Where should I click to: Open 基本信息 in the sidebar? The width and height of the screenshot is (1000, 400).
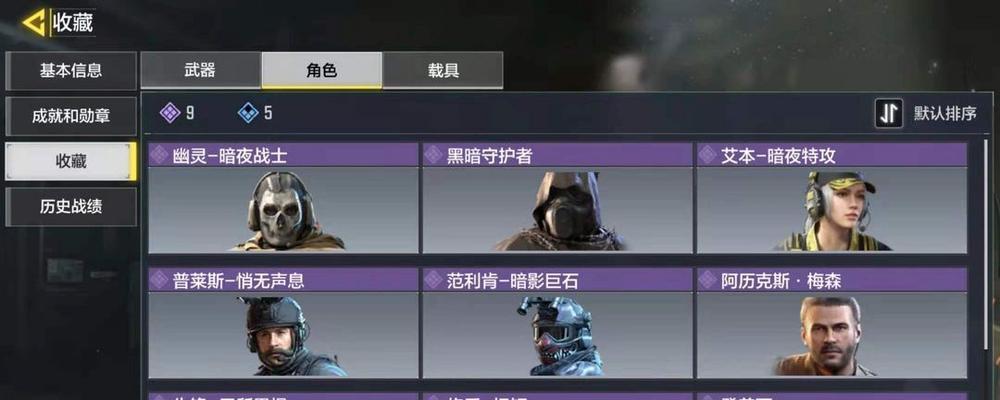(x=71, y=71)
